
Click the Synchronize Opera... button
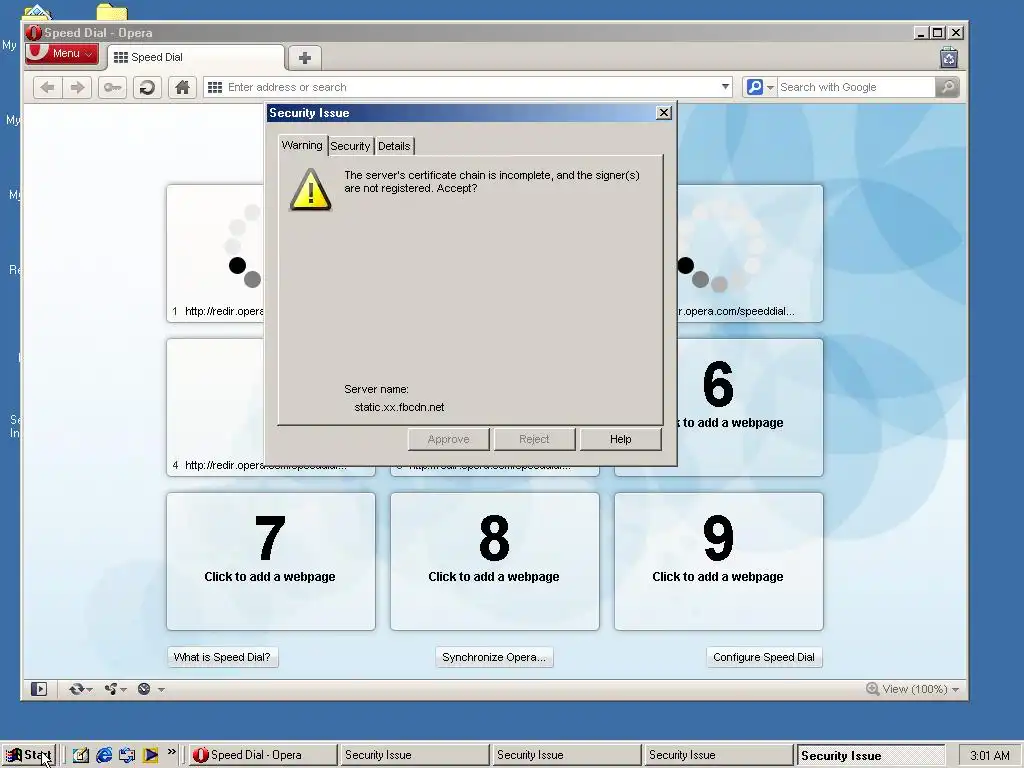tap(494, 657)
